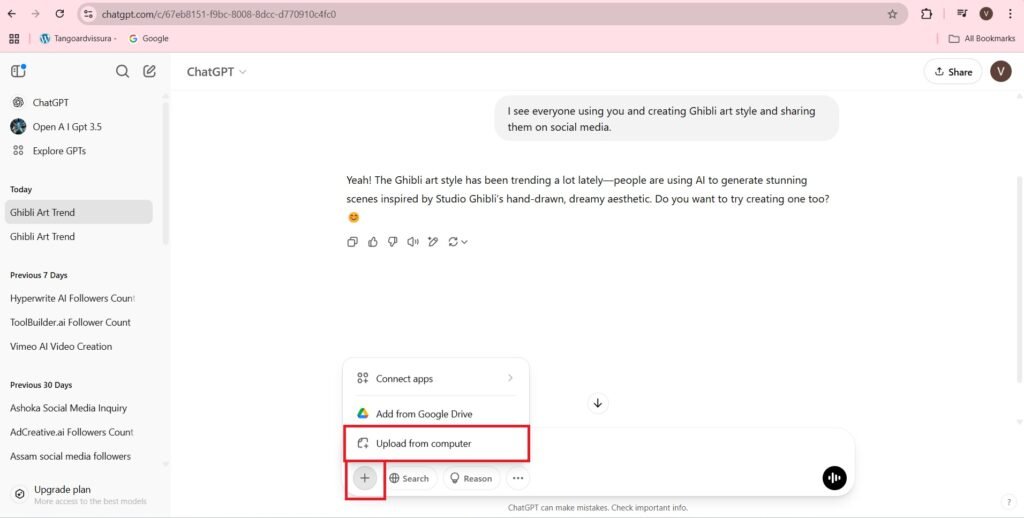Start voice mode with the black waveform button
Image resolution: width=1024 pixels, height=518 pixels.
835,478
